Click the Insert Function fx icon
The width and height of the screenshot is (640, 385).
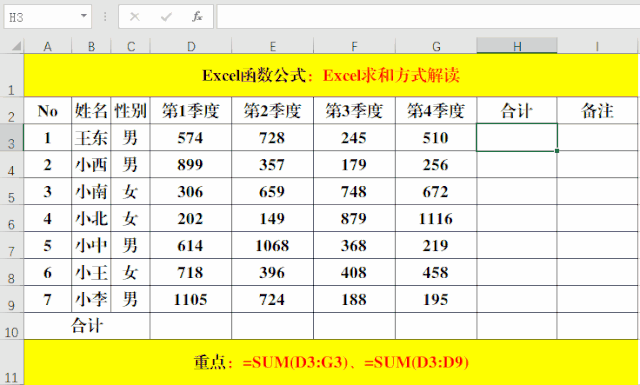(x=197, y=17)
